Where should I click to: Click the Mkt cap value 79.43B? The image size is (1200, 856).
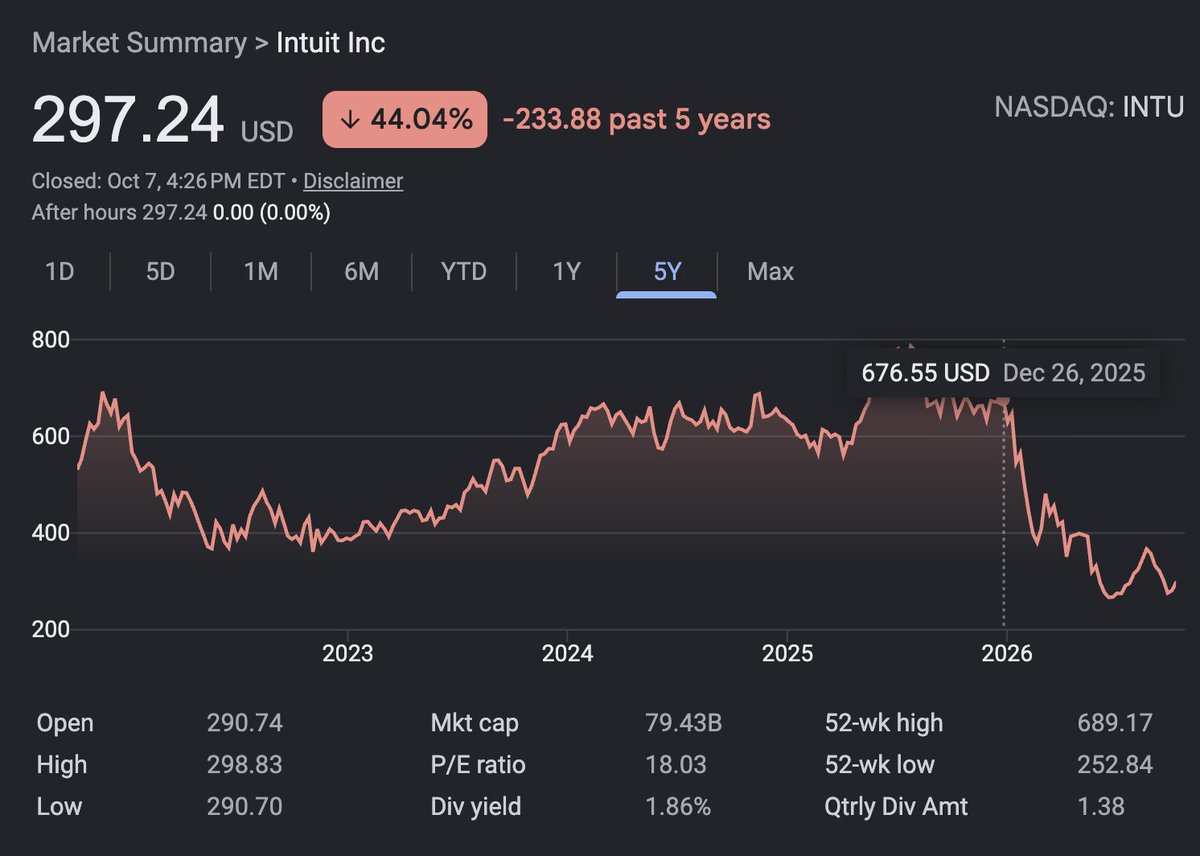(683, 722)
